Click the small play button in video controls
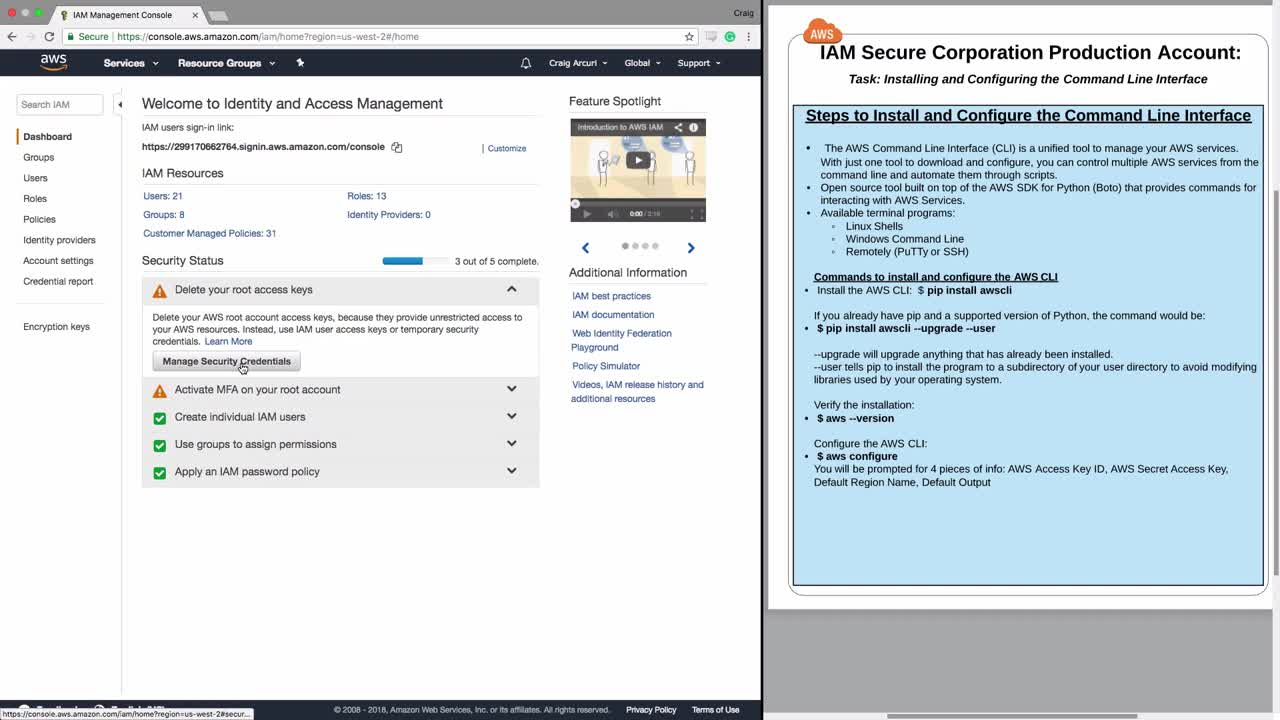 587,213
